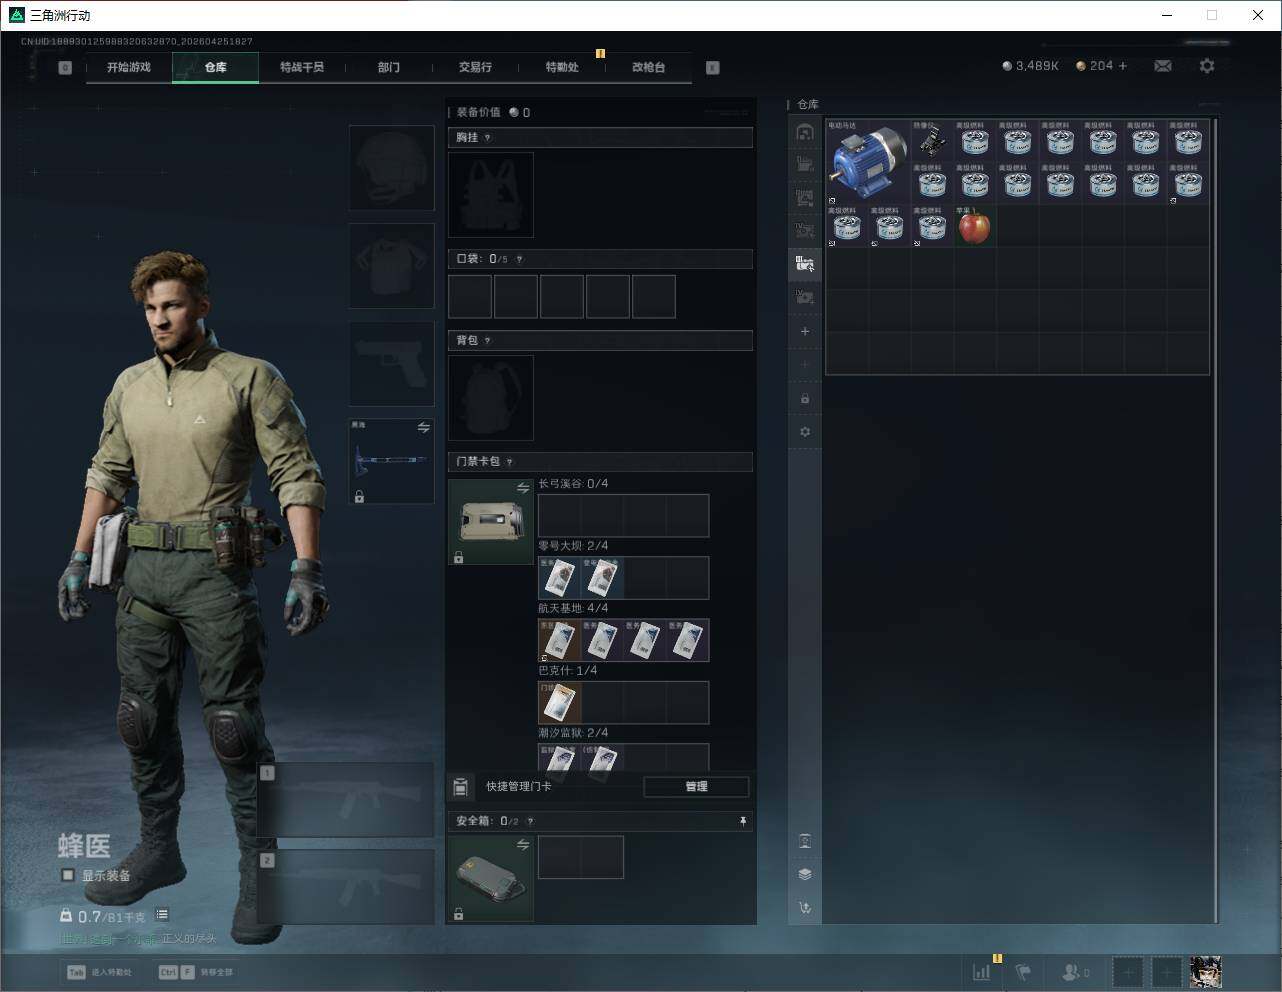Click the Ctrl F 转移全部 shortcut button
The image size is (1282, 992).
pyautogui.click(x=196, y=972)
